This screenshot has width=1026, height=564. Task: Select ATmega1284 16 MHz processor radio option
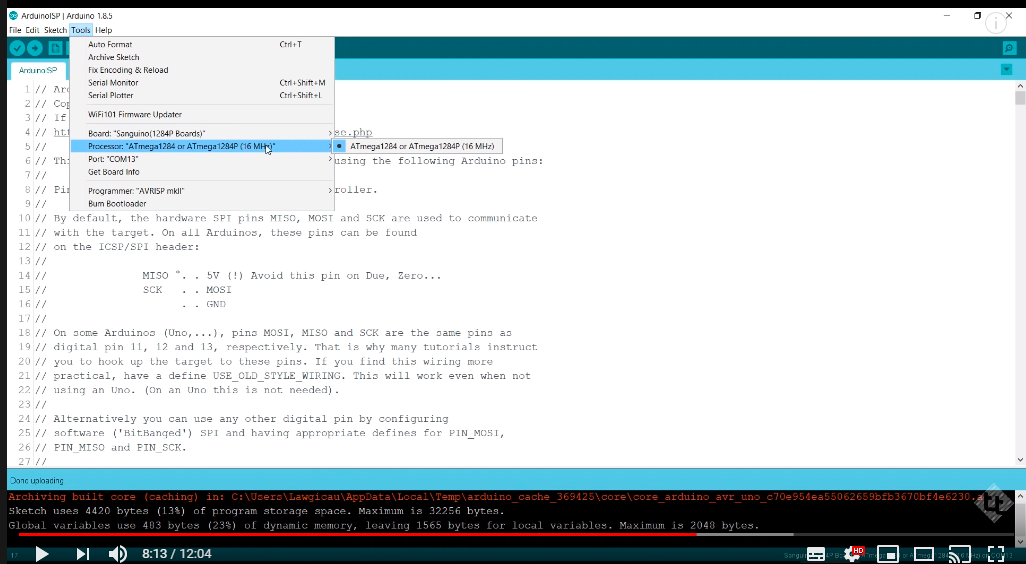click(x=417, y=146)
